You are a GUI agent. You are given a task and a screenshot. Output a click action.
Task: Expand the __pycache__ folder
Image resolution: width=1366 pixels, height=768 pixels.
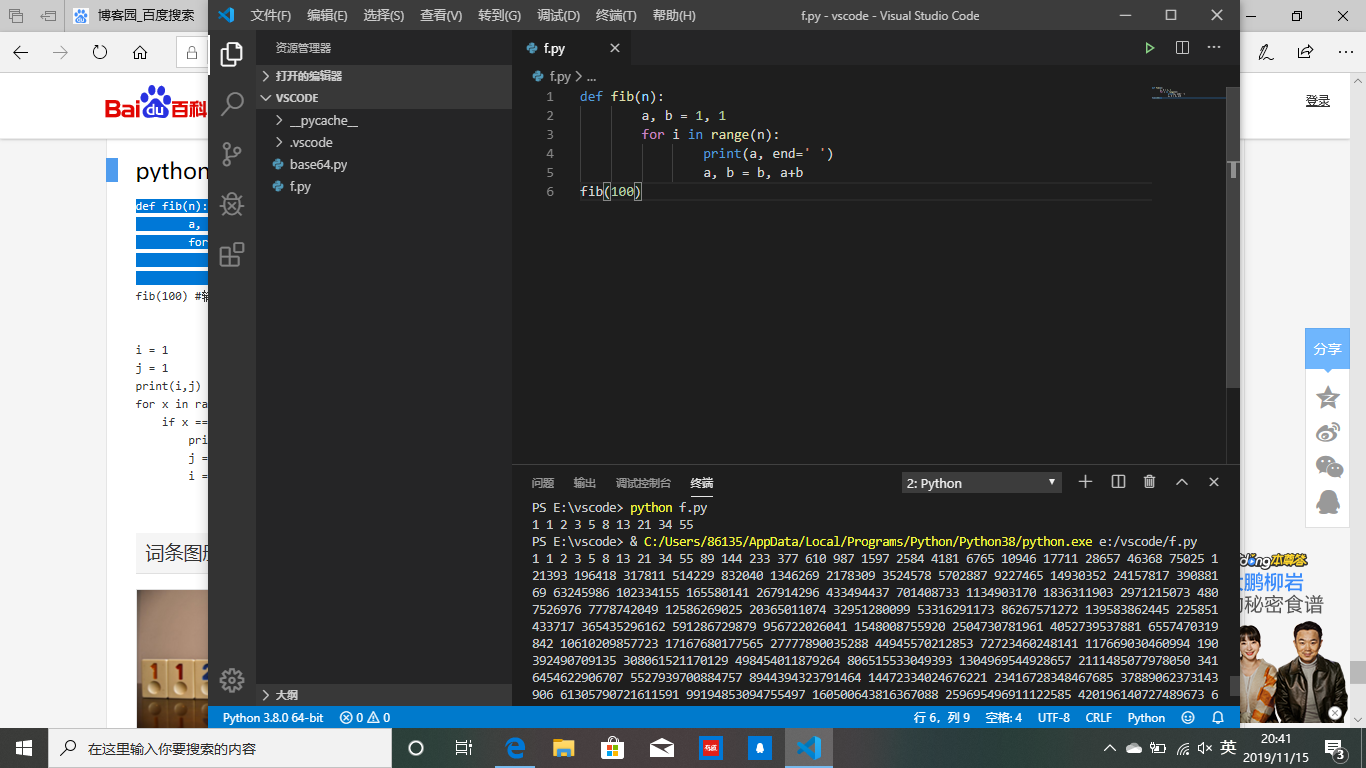[323, 121]
